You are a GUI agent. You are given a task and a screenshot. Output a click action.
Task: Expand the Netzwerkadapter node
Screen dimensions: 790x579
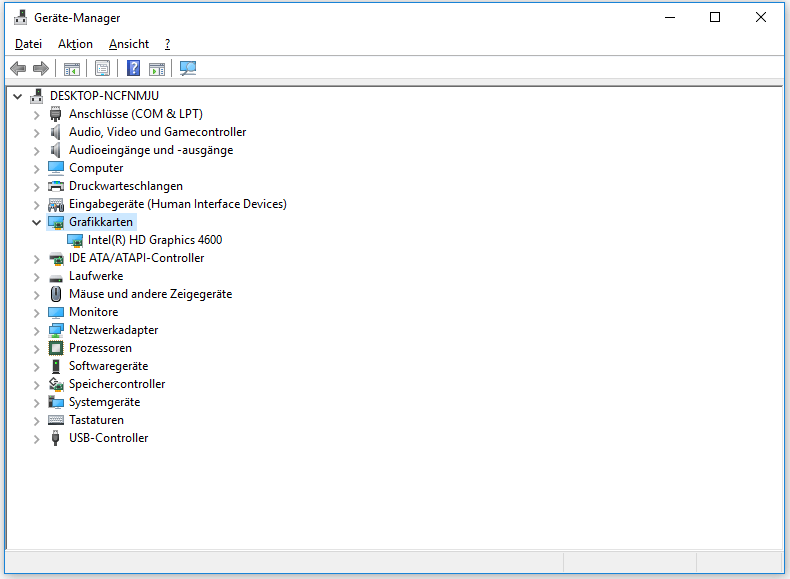pyautogui.click(x=36, y=331)
